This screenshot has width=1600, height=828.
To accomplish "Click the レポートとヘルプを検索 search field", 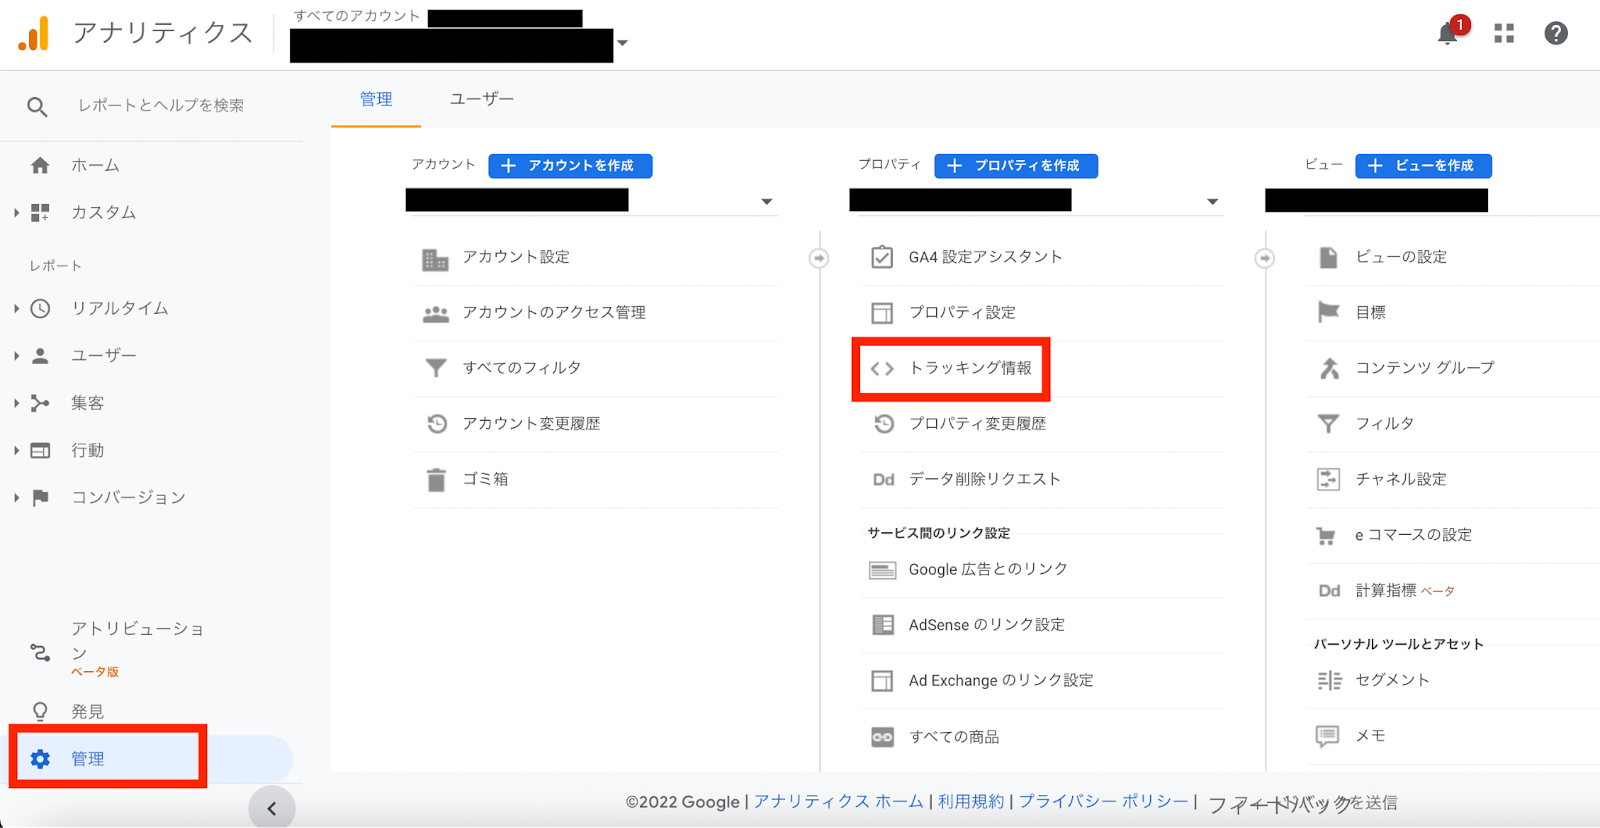I will (x=161, y=106).
